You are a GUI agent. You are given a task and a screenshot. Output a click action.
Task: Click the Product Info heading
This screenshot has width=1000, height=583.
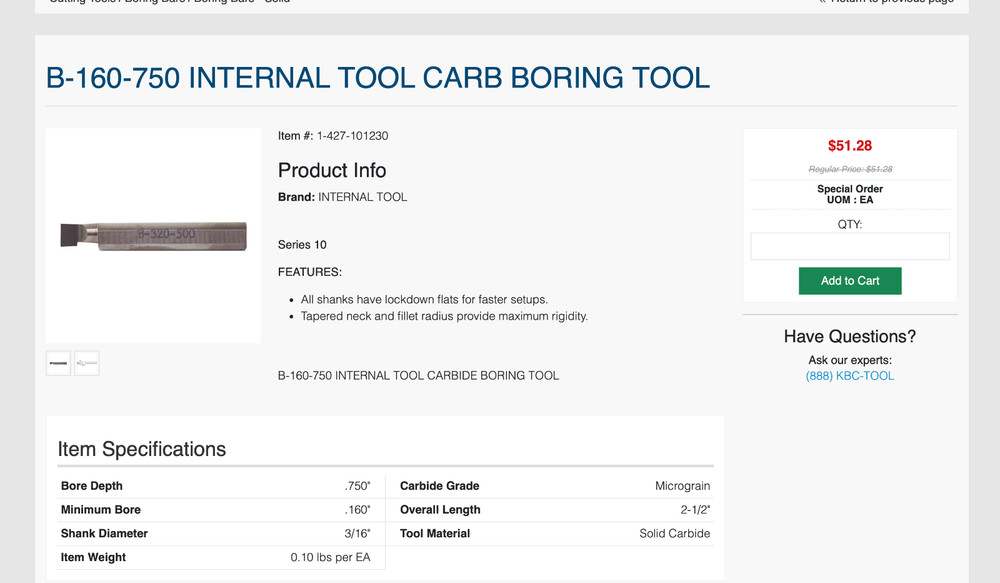[332, 170]
